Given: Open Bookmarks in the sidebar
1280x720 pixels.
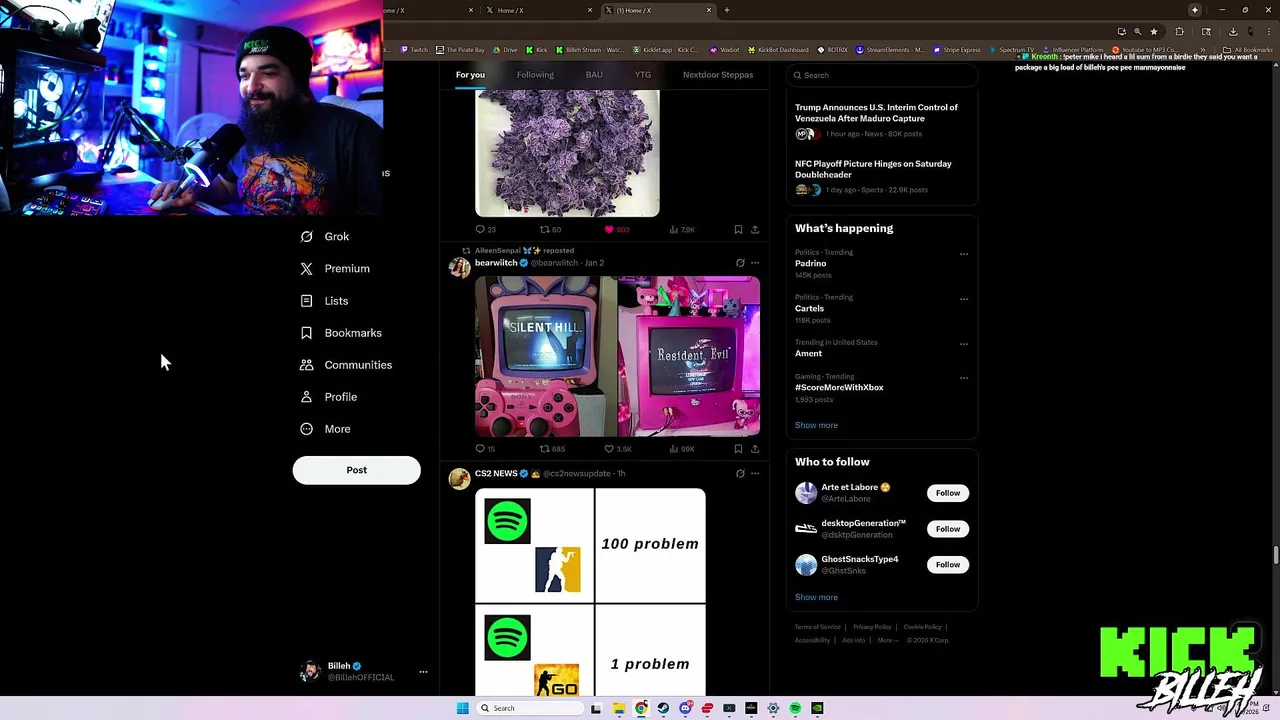Looking at the screenshot, I should point(341,333).
